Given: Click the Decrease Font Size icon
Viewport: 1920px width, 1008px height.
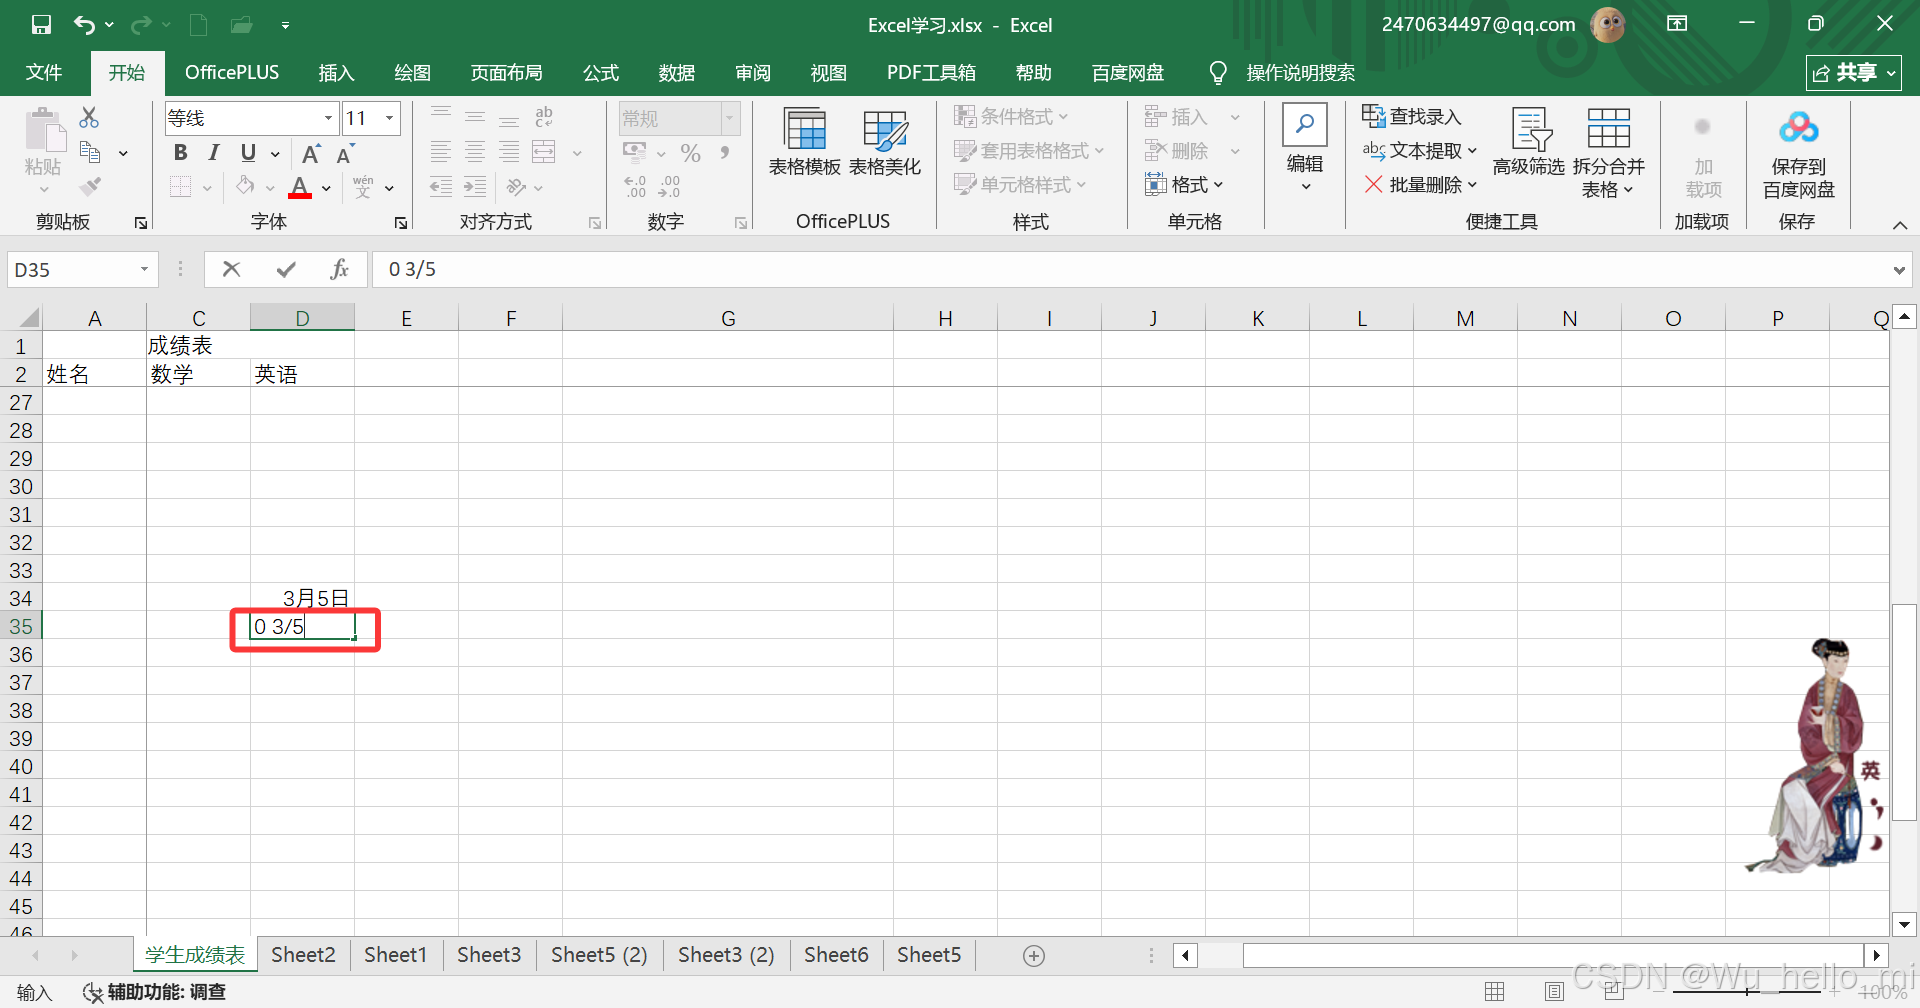Looking at the screenshot, I should (345, 153).
